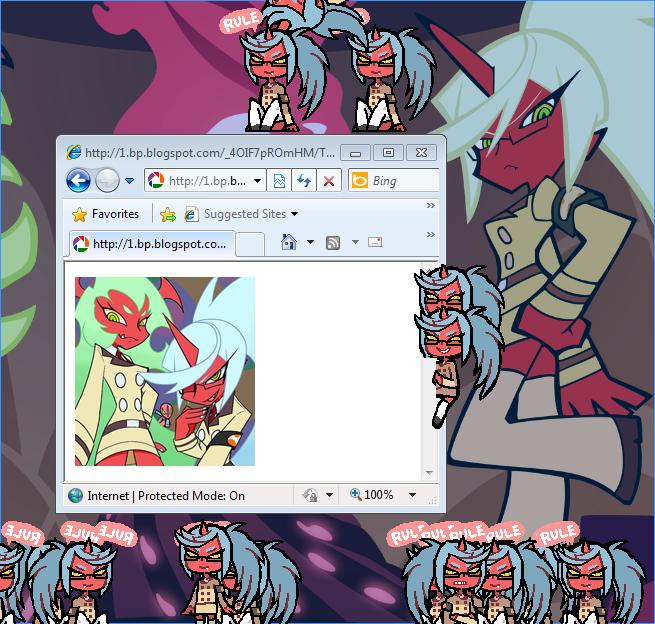Add page to Favorites bar star icon

168,214
